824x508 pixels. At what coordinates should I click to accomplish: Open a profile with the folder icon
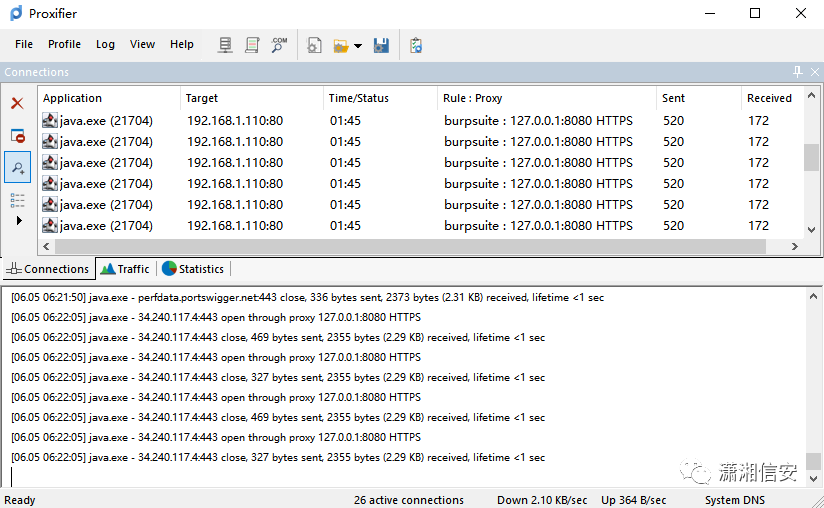point(341,46)
